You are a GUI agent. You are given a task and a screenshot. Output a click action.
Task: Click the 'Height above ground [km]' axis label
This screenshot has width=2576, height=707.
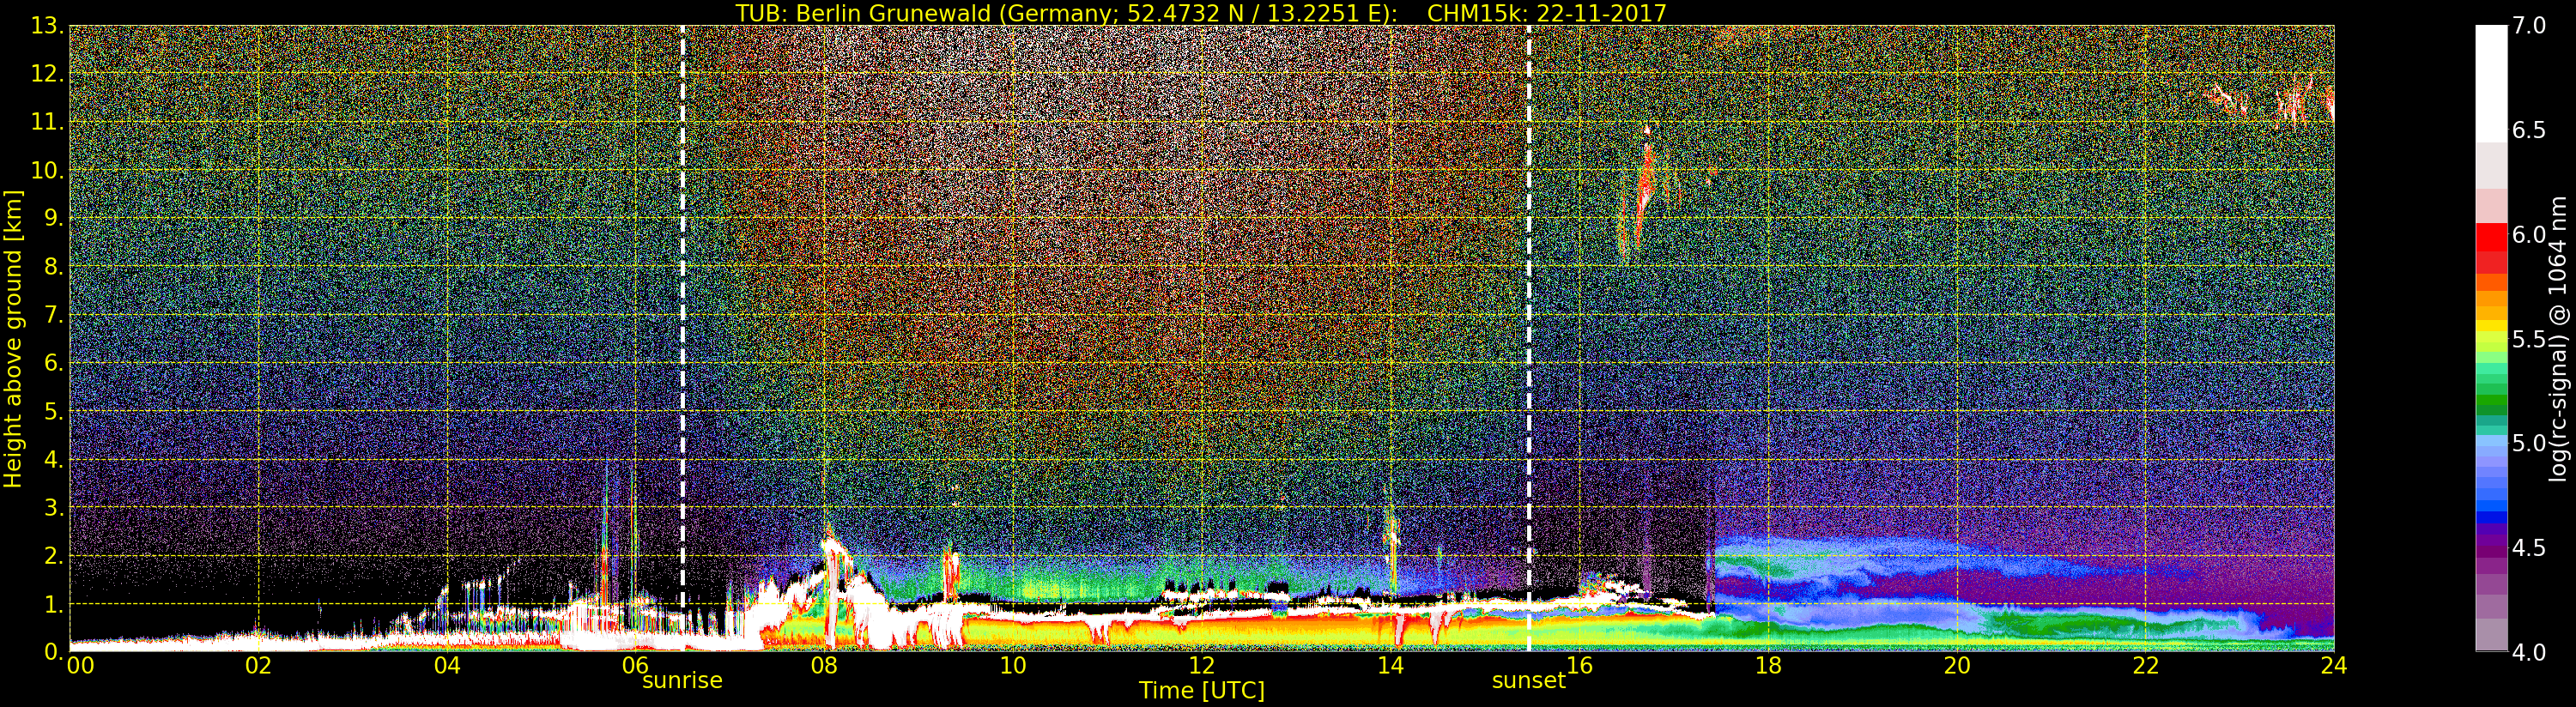tap(13, 338)
